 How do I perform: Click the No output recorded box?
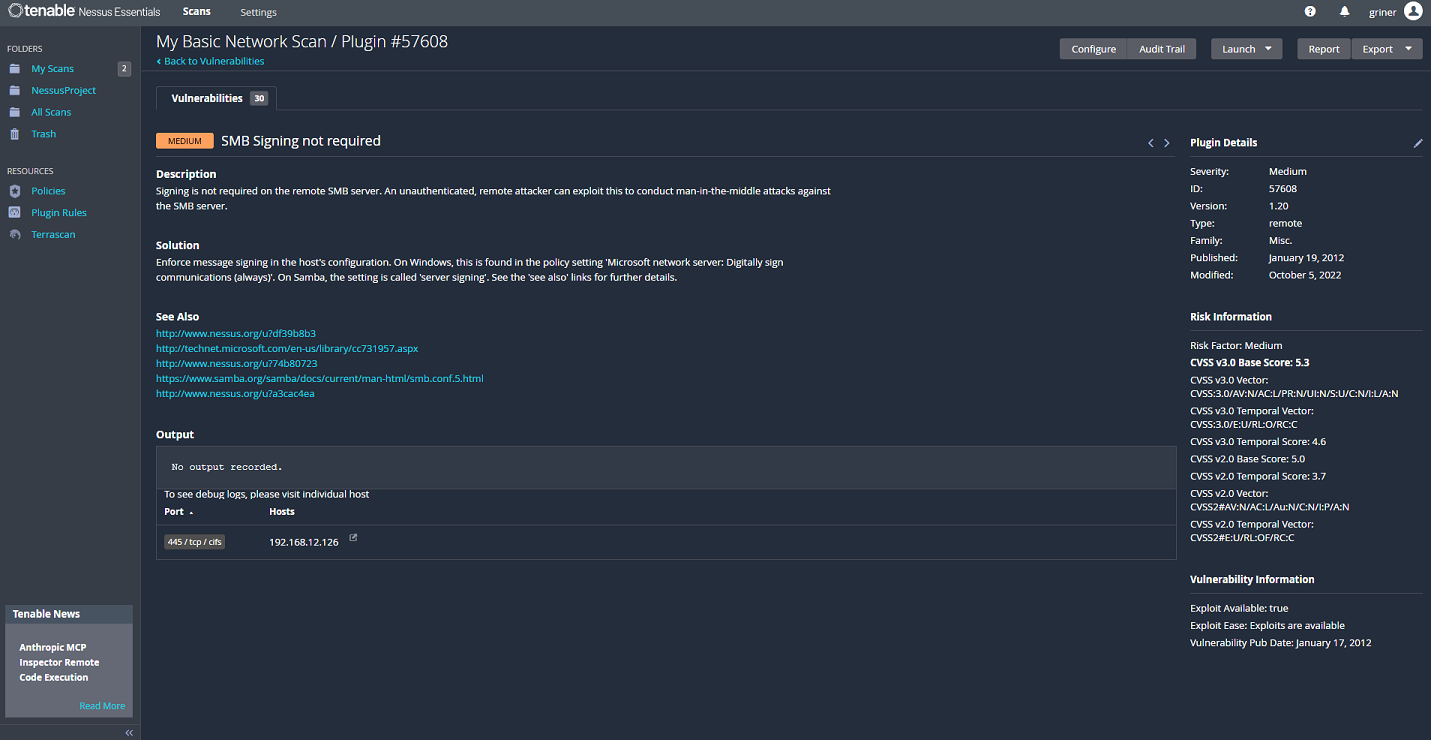(666, 467)
